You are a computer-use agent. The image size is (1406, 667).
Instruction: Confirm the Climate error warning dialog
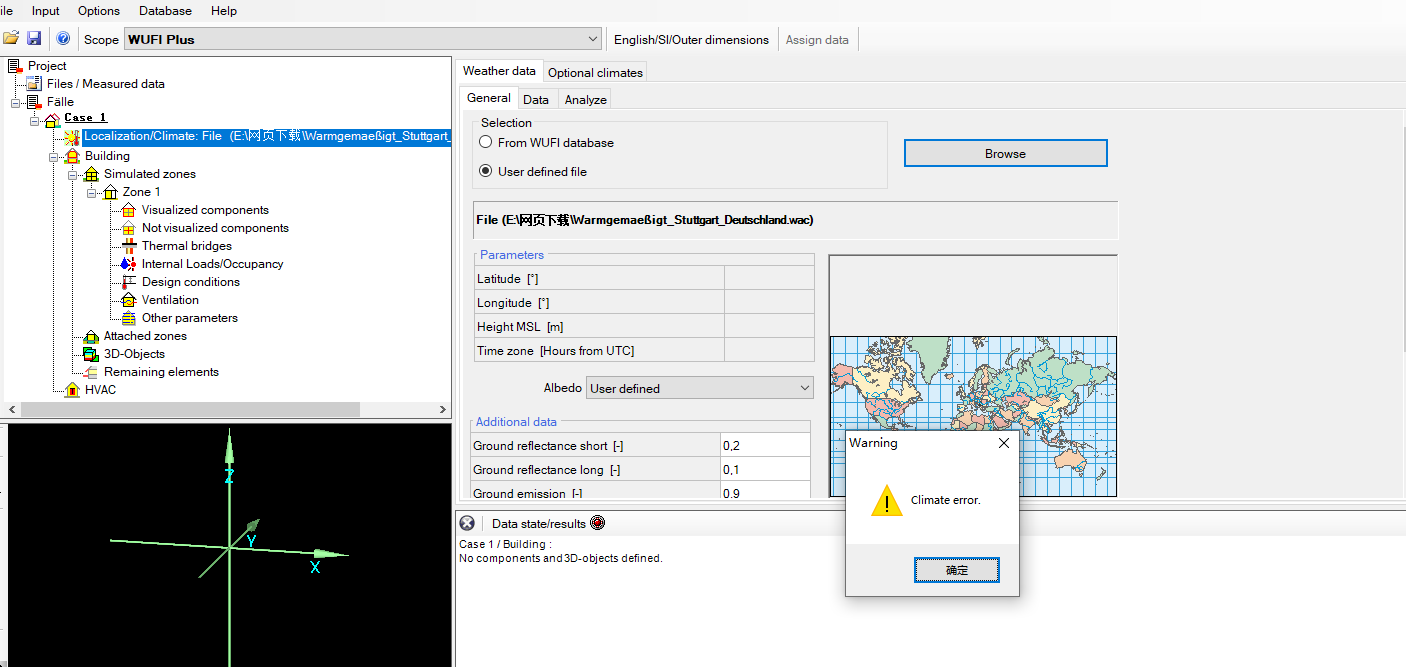[956, 570]
